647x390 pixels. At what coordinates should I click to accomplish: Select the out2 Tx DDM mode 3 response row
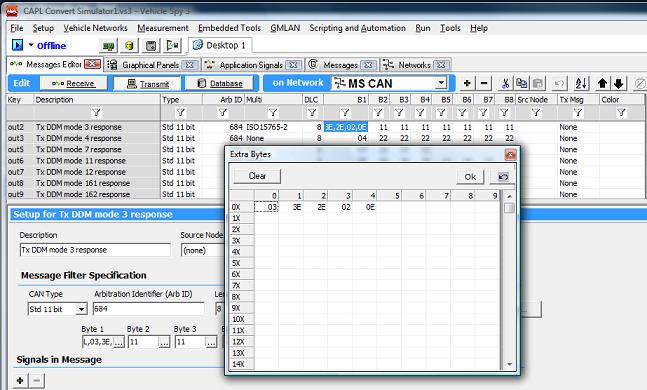(325, 127)
